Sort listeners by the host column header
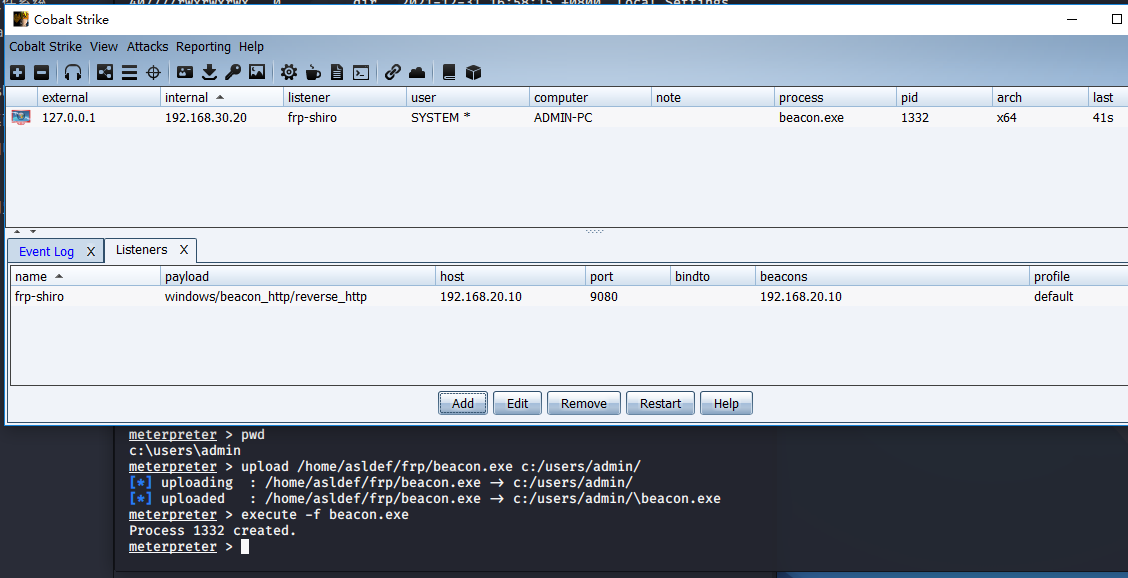Image resolution: width=1128 pixels, height=578 pixels. (511, 276)
